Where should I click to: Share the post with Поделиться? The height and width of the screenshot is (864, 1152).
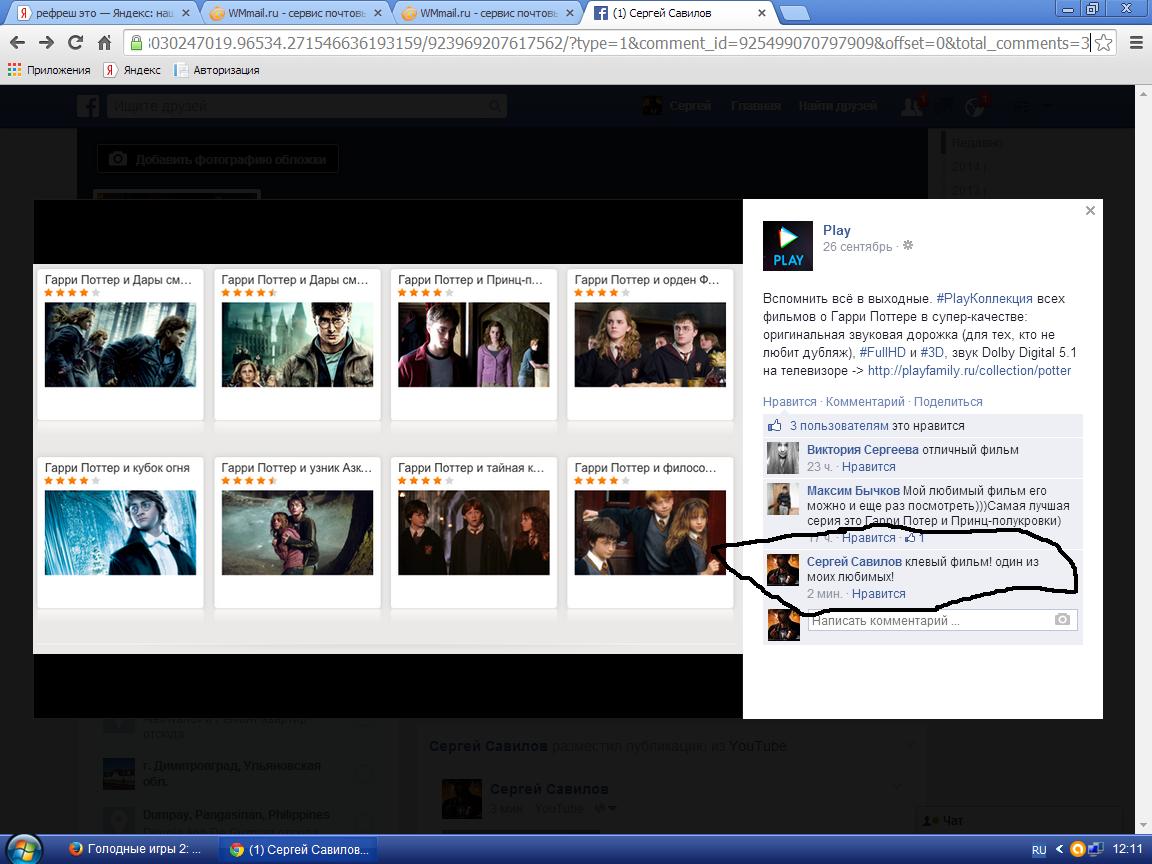948,402
